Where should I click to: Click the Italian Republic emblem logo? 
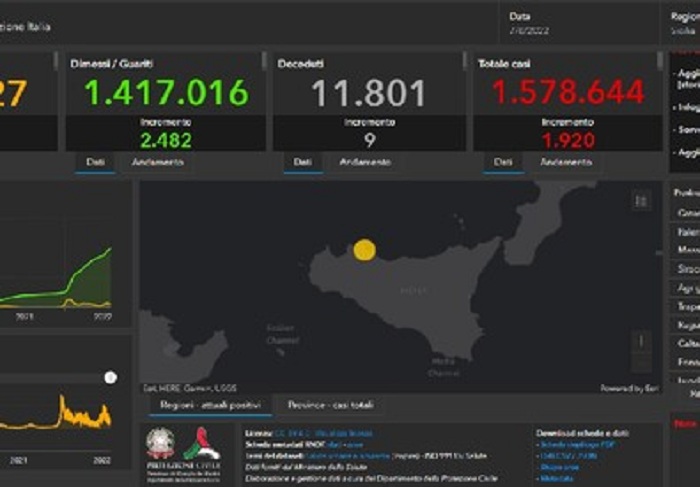coord(160,443)
